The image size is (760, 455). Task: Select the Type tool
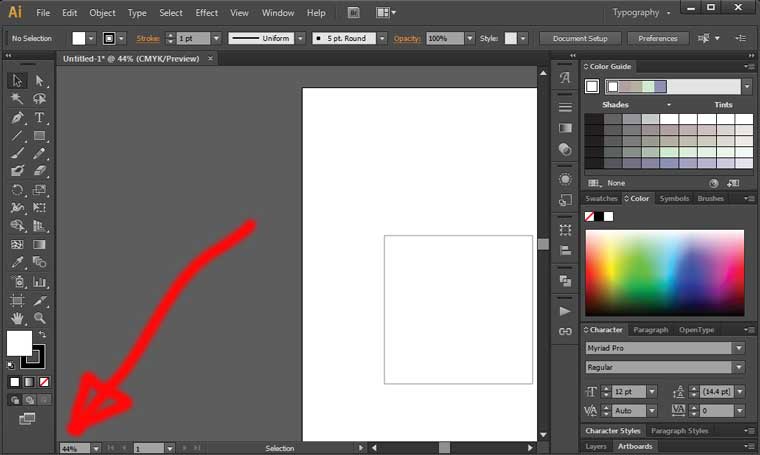(39, 117)
